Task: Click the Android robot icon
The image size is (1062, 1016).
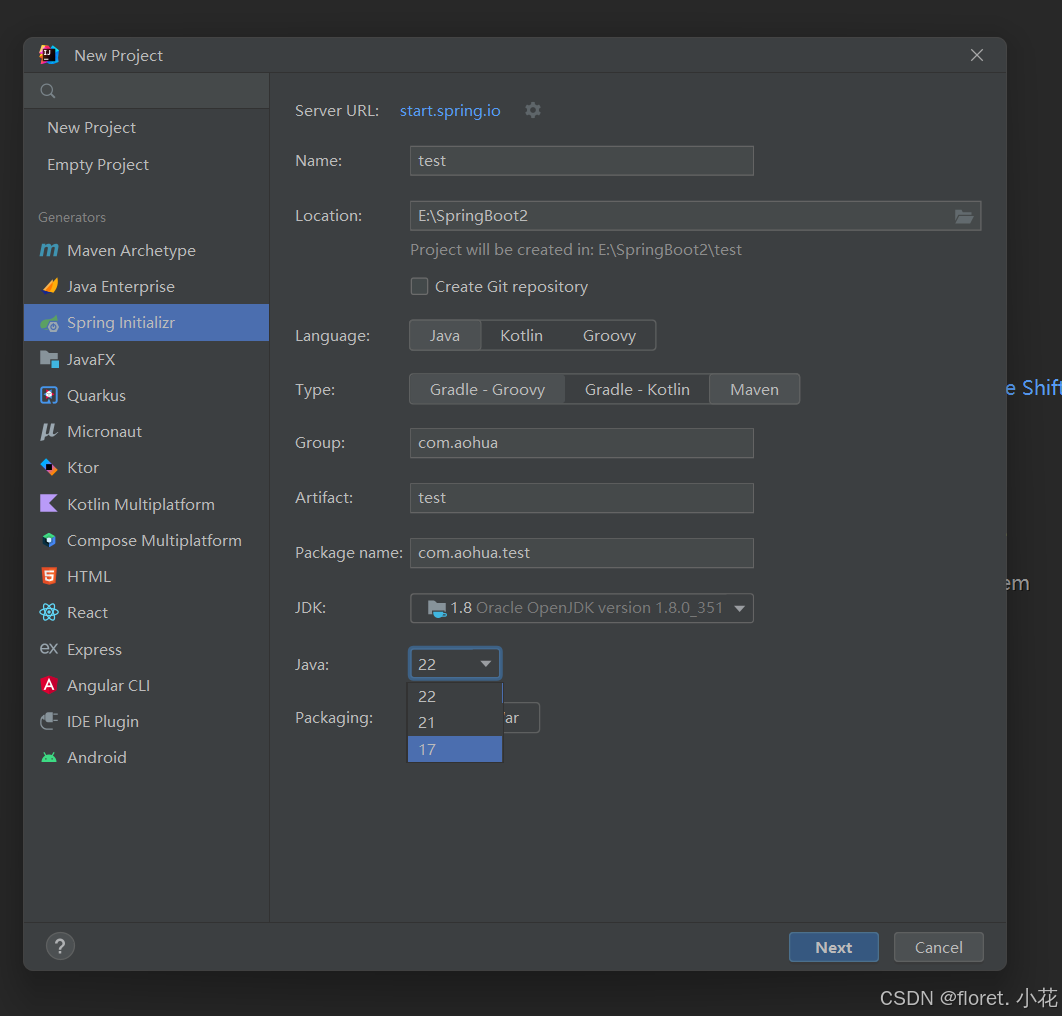Action: coord(49,757)
